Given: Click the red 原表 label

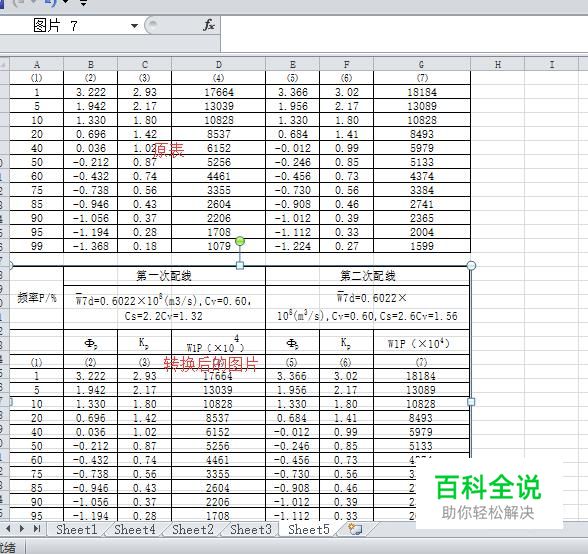Looking at the screenshot, I should (169, 150).
